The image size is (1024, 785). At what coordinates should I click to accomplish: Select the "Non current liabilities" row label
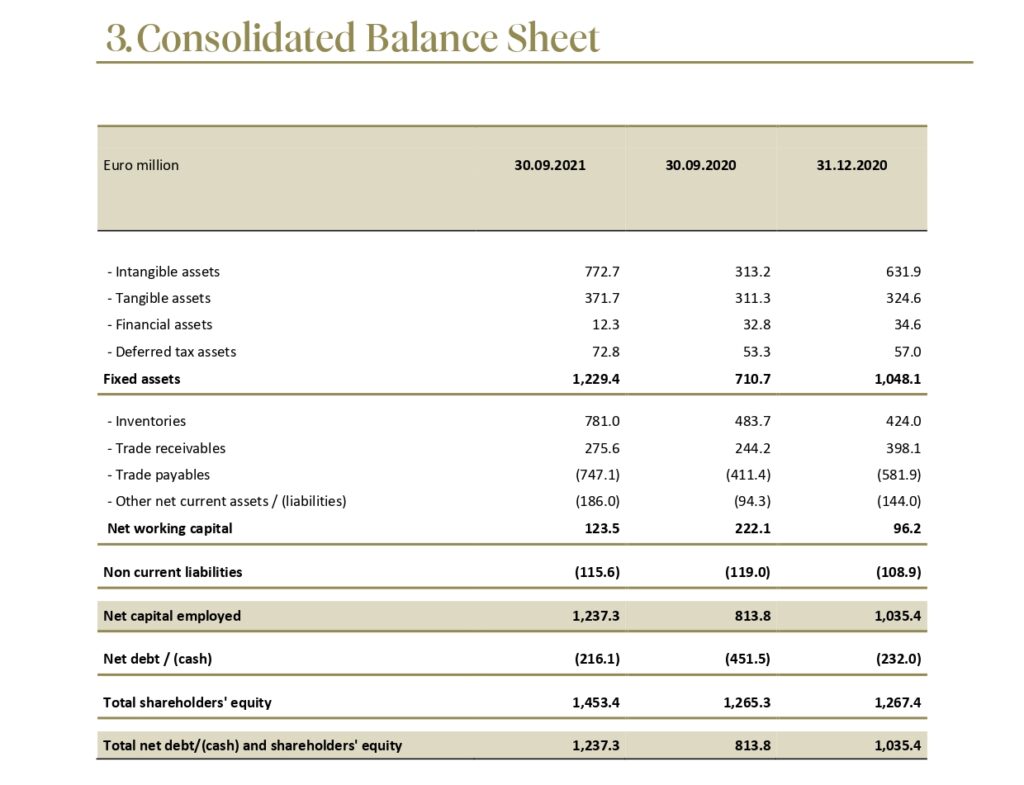coord(173,572)
